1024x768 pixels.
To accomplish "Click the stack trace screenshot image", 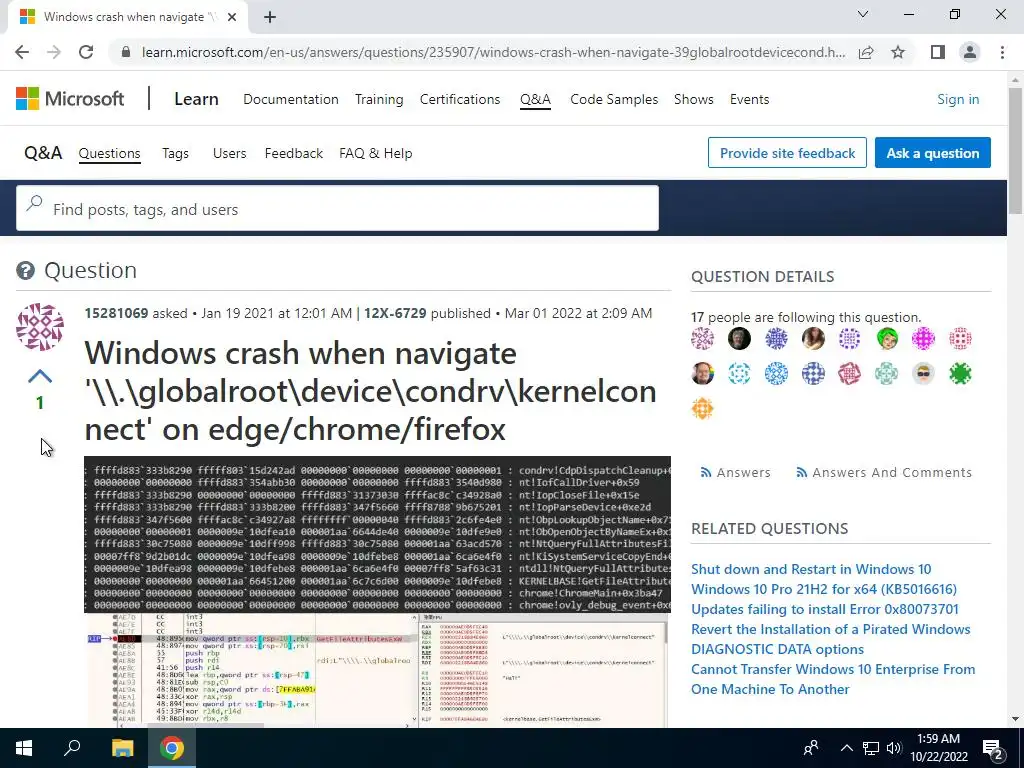I will click(377, 534).
